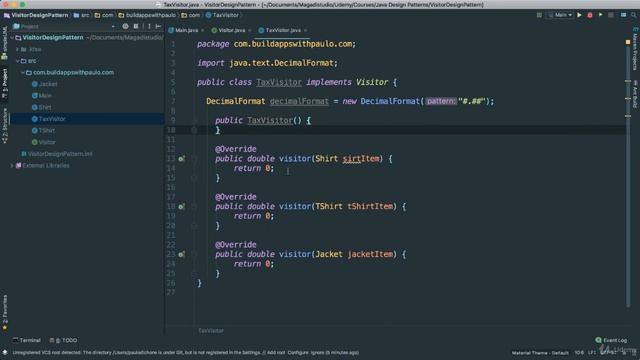This screenshot has width=640, height=360.
Task: Toggle the 1: Project tool window strip
Action: coord(4,83)
